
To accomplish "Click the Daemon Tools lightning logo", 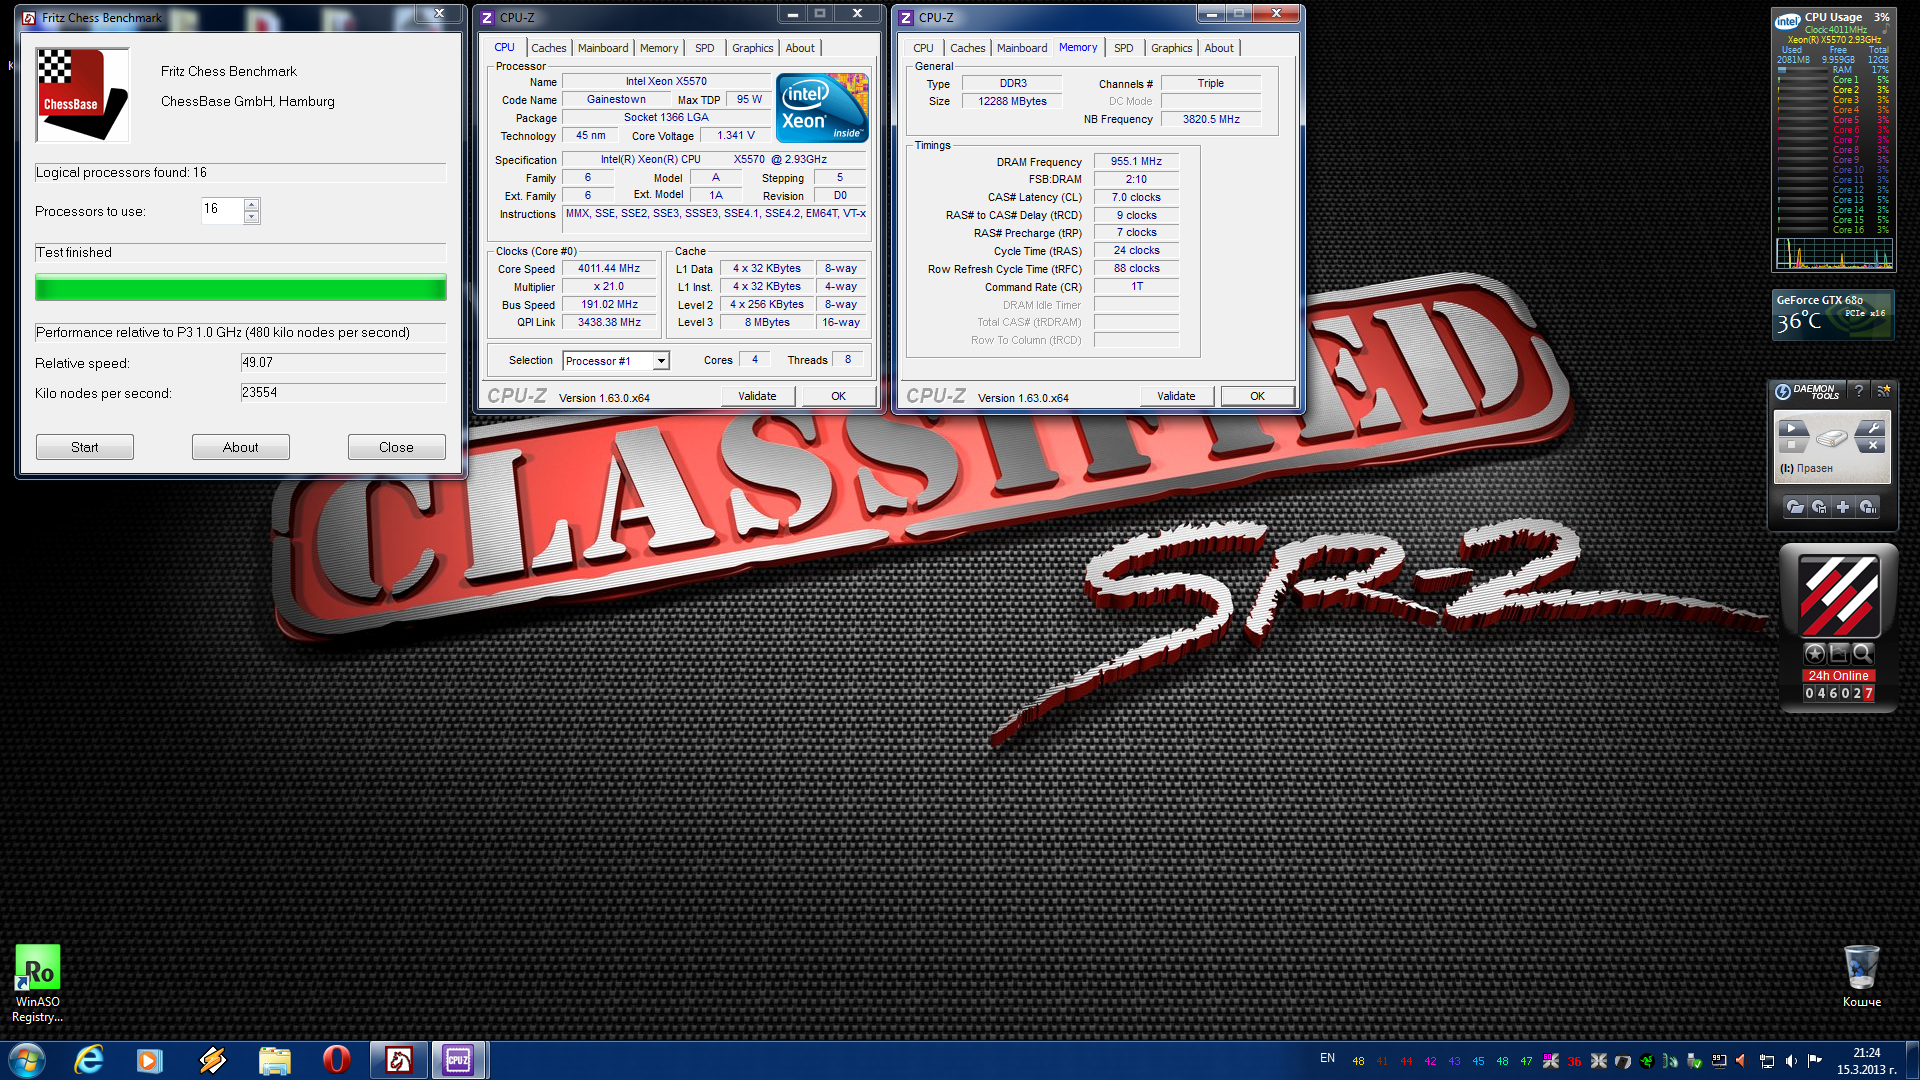I will [1783, 391].
